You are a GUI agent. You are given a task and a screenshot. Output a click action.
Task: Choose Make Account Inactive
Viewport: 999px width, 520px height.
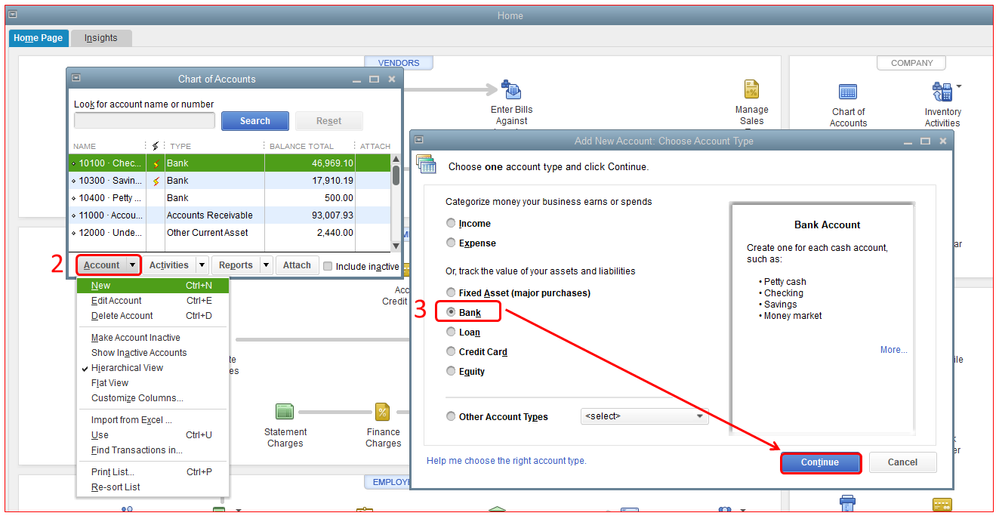click(x=152, y=338)
